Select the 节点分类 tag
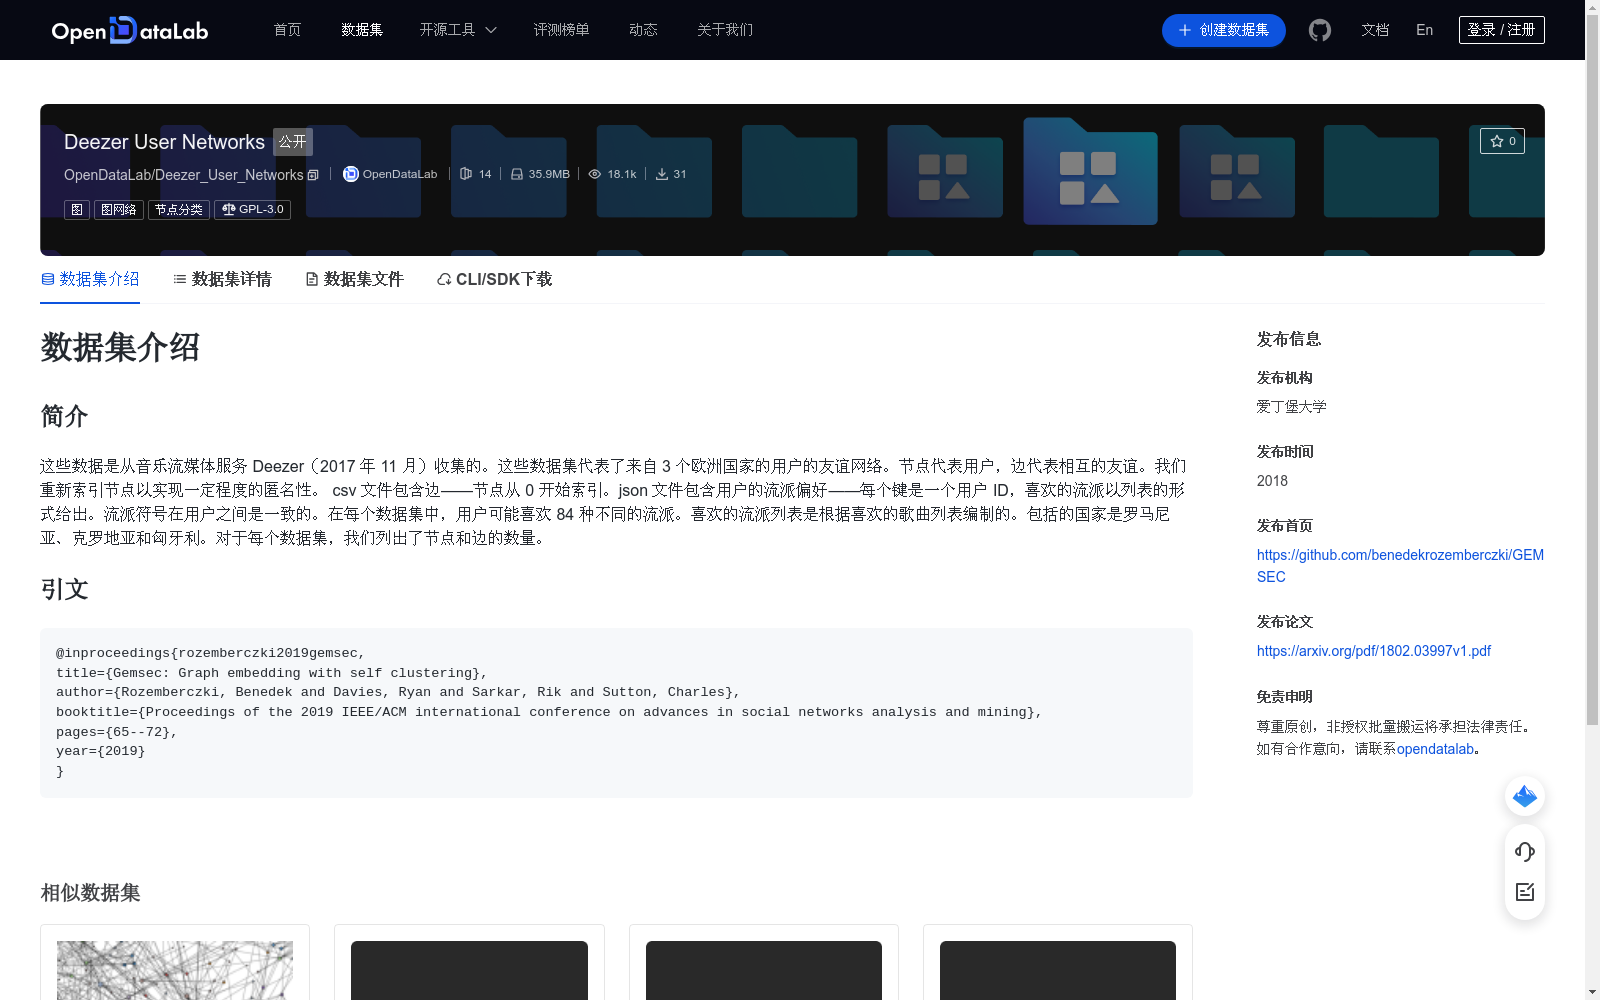This screenshot has height=1000, width=1600. pyautogui.click(x=179, y=210)
